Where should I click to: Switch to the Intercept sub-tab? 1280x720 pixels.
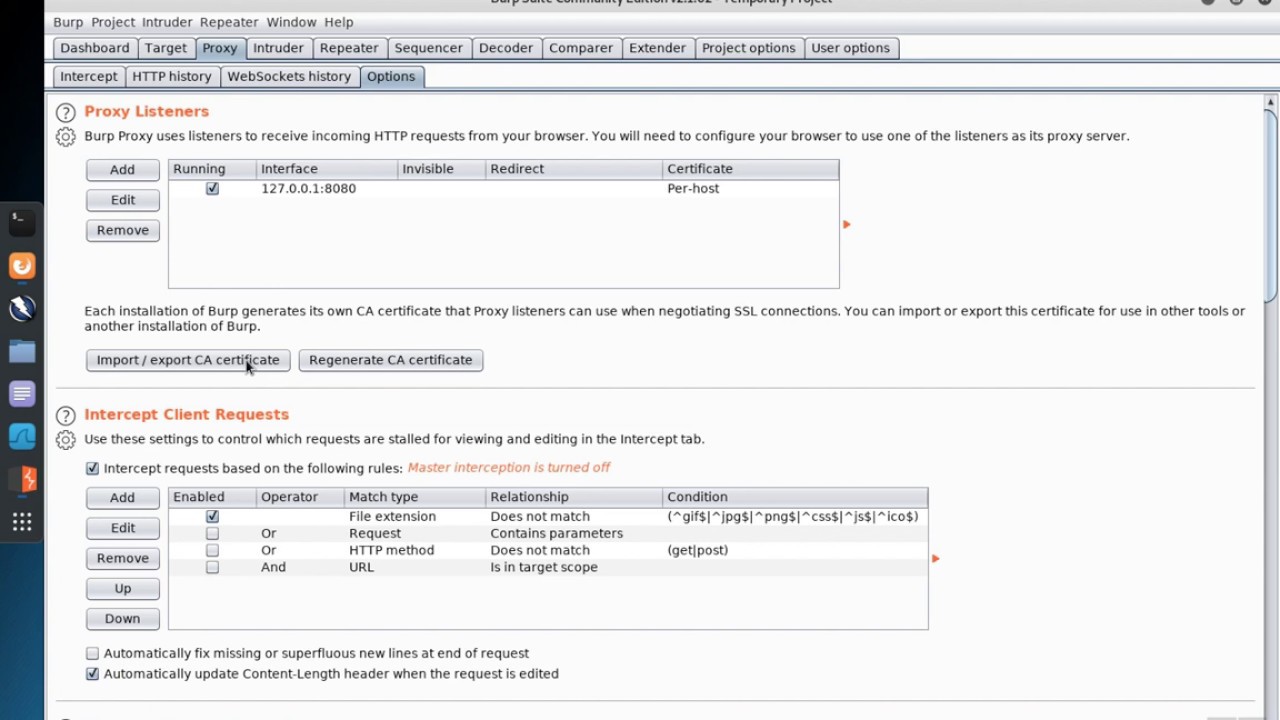point(88,76)
